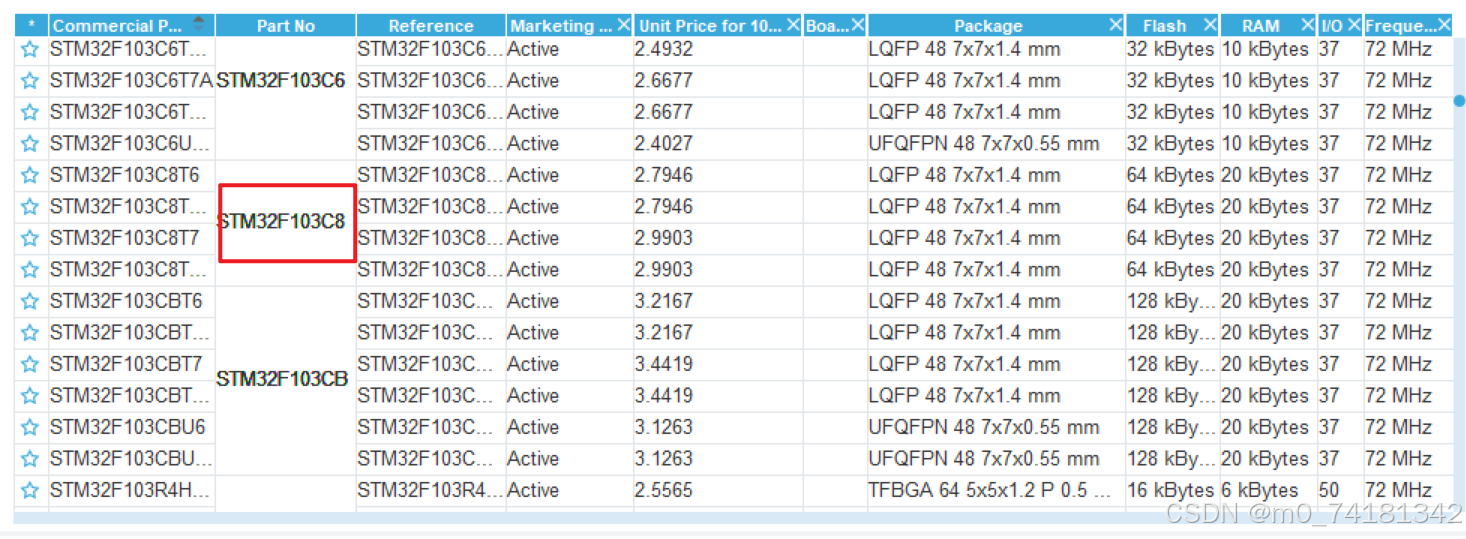Close the Flash column with X icon
Viewport: 1466px width, 539px height.
1210,25
